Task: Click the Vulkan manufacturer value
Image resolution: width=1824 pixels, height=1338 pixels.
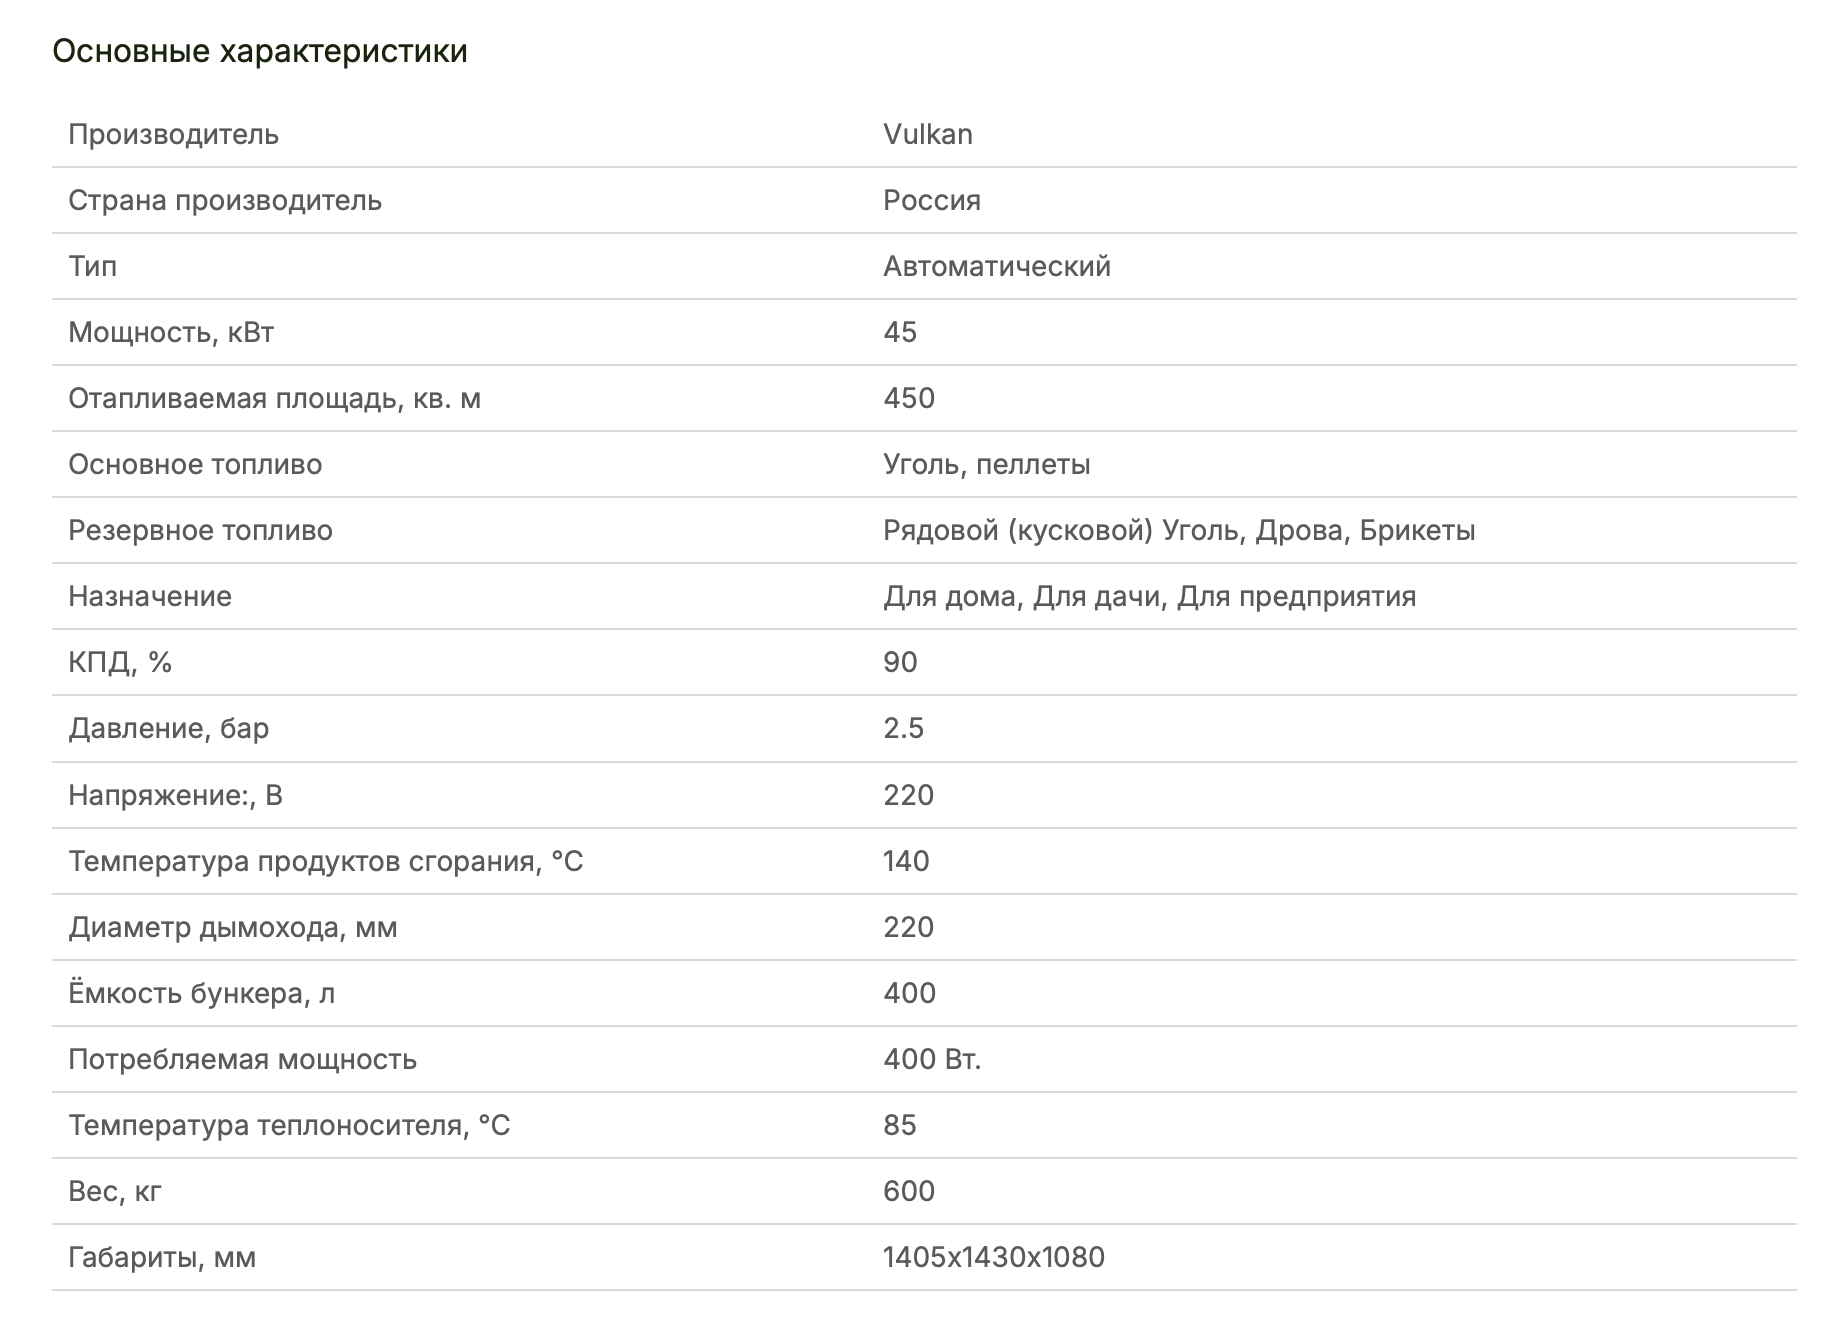Action: 927,134
